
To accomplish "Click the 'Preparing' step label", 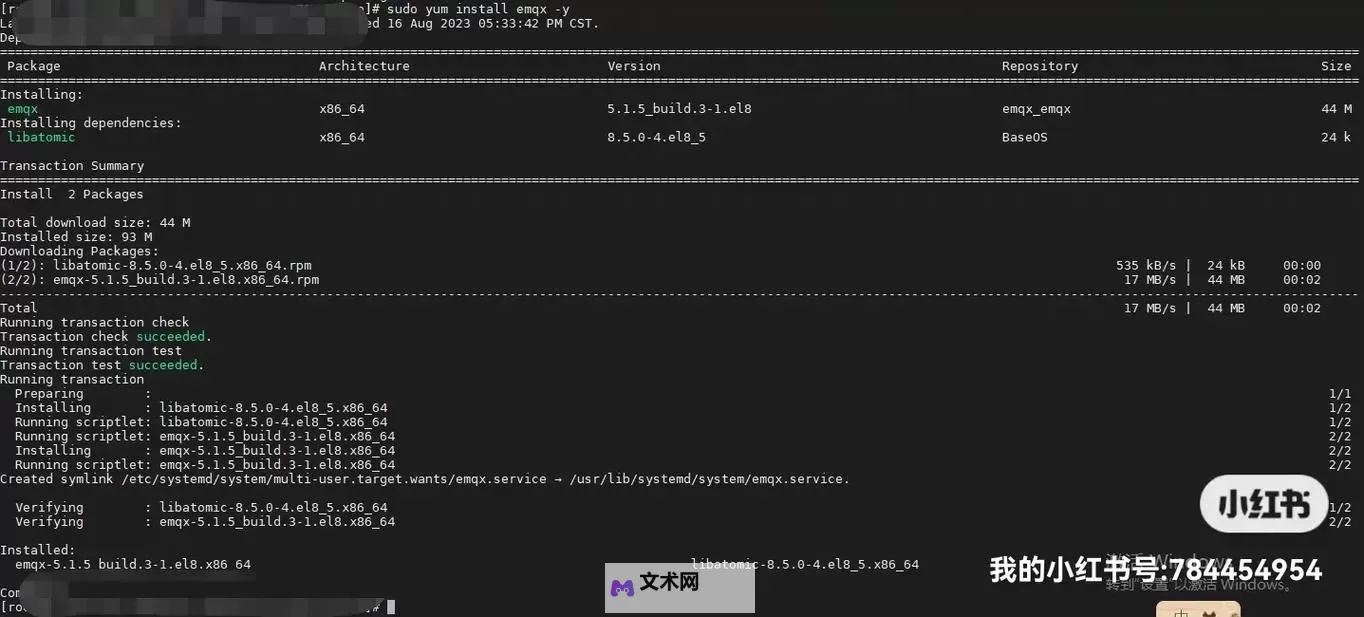I will tap(49, 394).
